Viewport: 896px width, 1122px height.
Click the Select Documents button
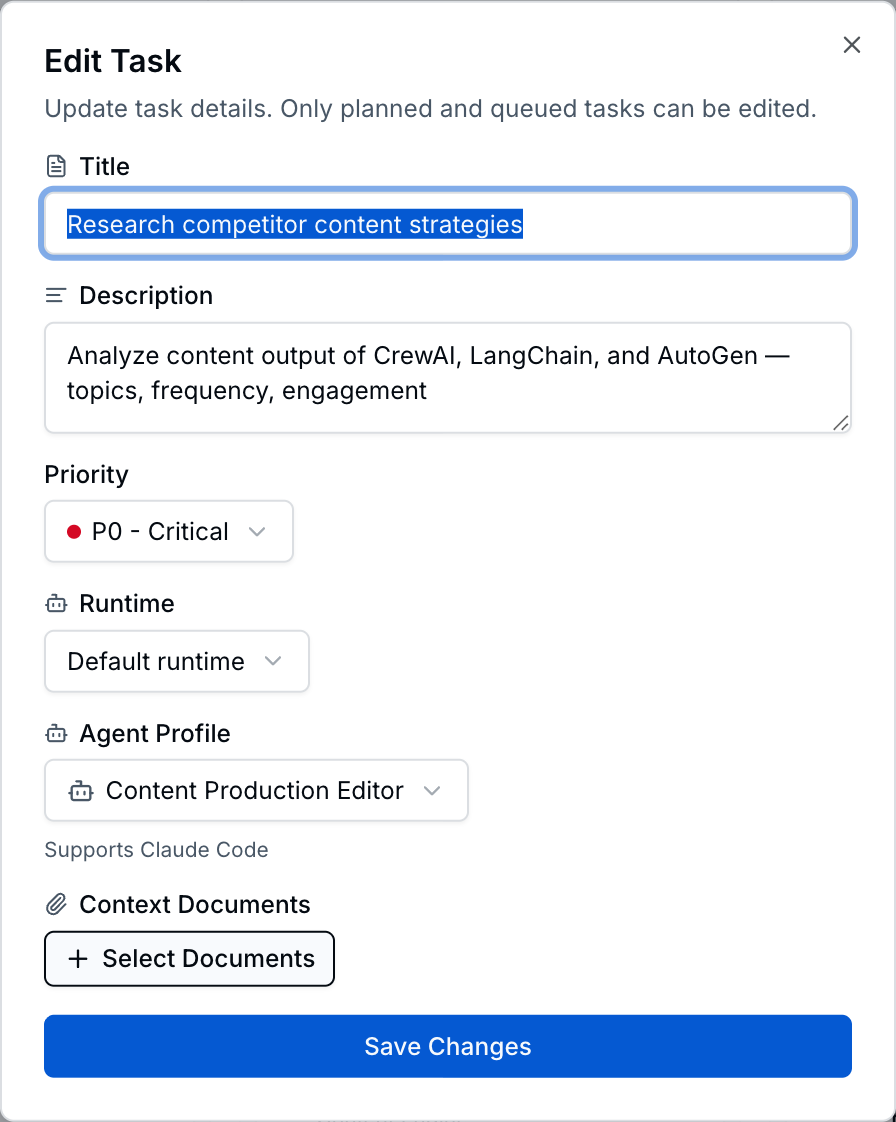click(x=189, y=958)
